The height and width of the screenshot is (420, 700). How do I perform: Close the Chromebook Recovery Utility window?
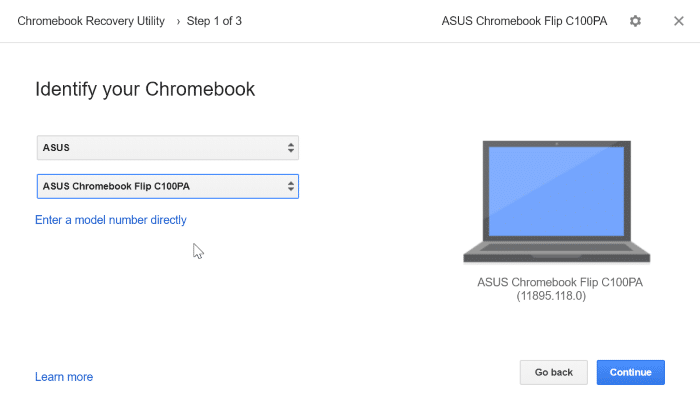pos(679,21)
